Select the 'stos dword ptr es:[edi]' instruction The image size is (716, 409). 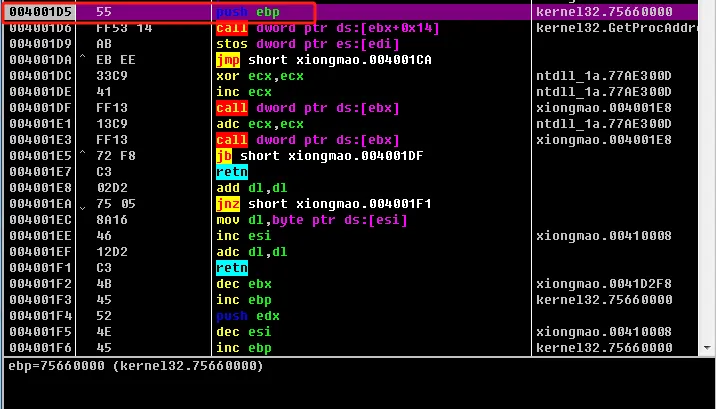tap(308, 44)
